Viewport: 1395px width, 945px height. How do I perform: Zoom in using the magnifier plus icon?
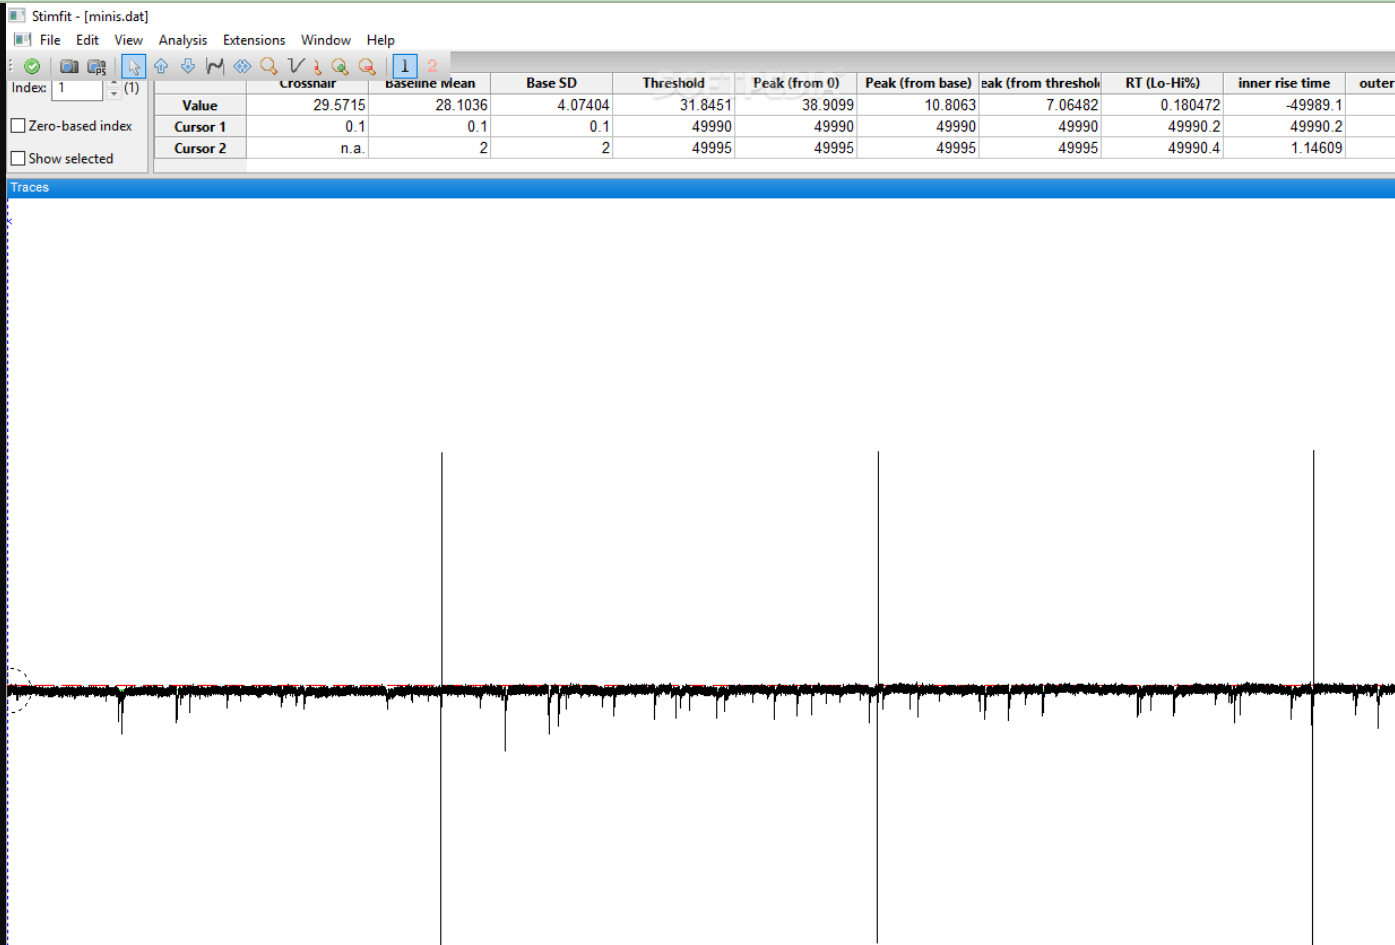(x=340, y=66)
